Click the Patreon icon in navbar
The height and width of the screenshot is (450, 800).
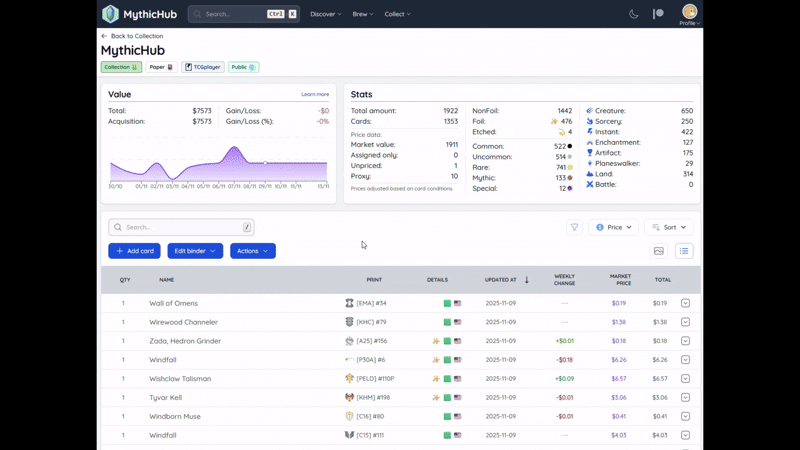(658, 14)
